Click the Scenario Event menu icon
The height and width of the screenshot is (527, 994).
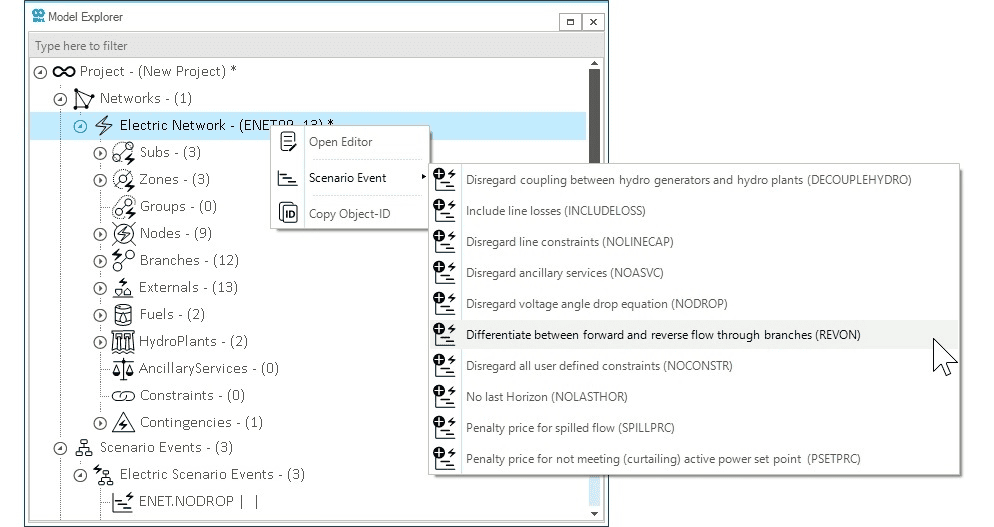click(x=288, y=178)
